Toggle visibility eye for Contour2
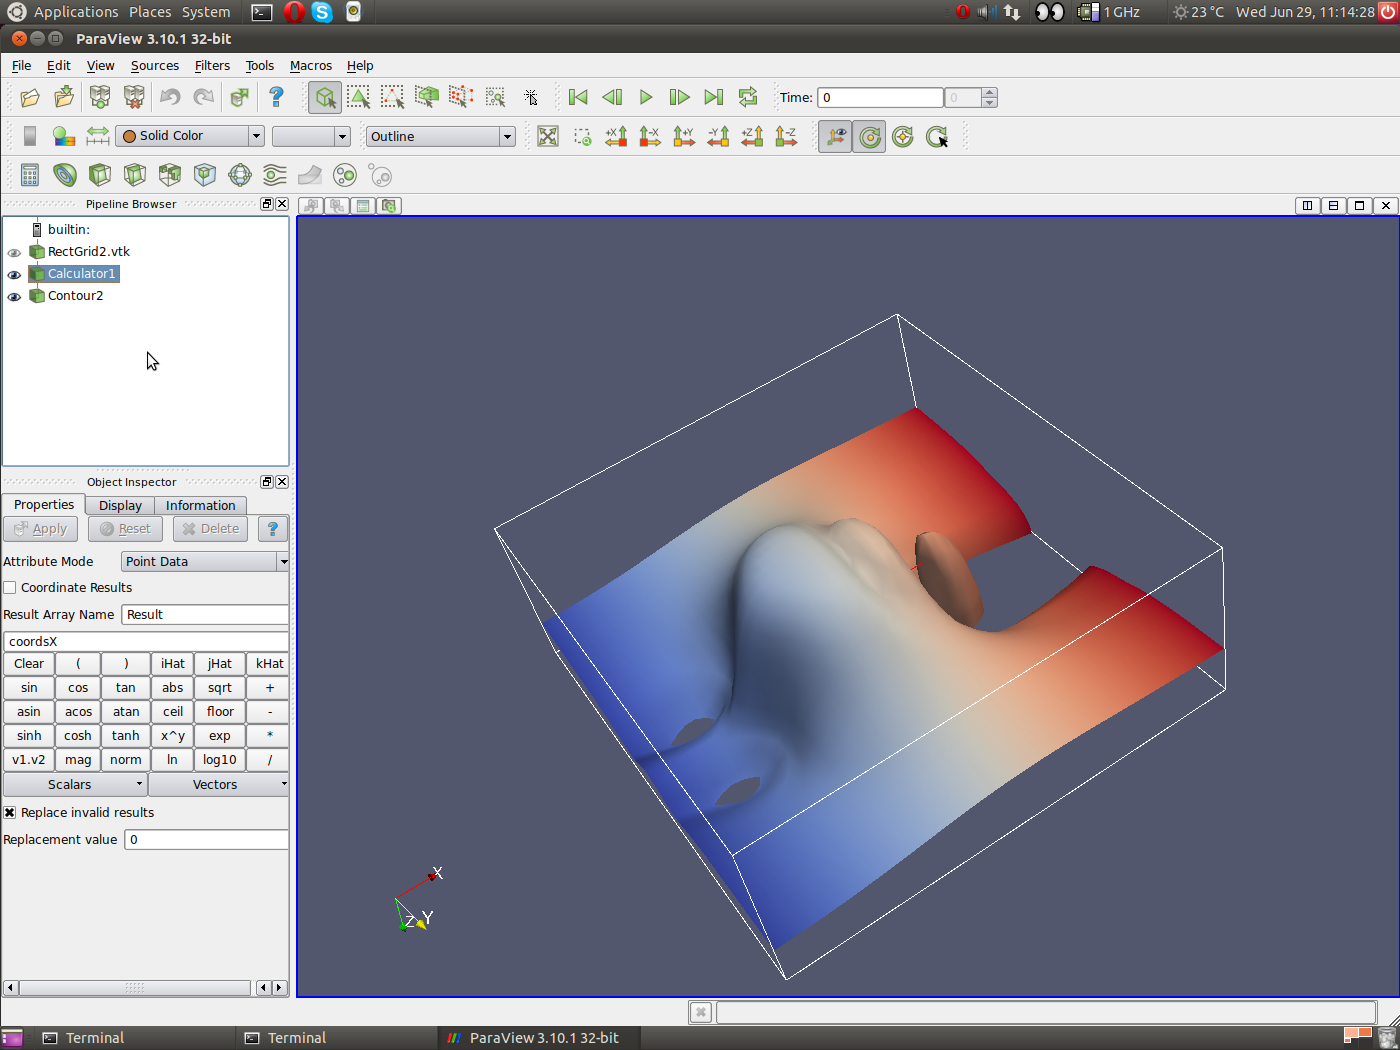Screen dimensions: 1400x1050 coord(14,297)
